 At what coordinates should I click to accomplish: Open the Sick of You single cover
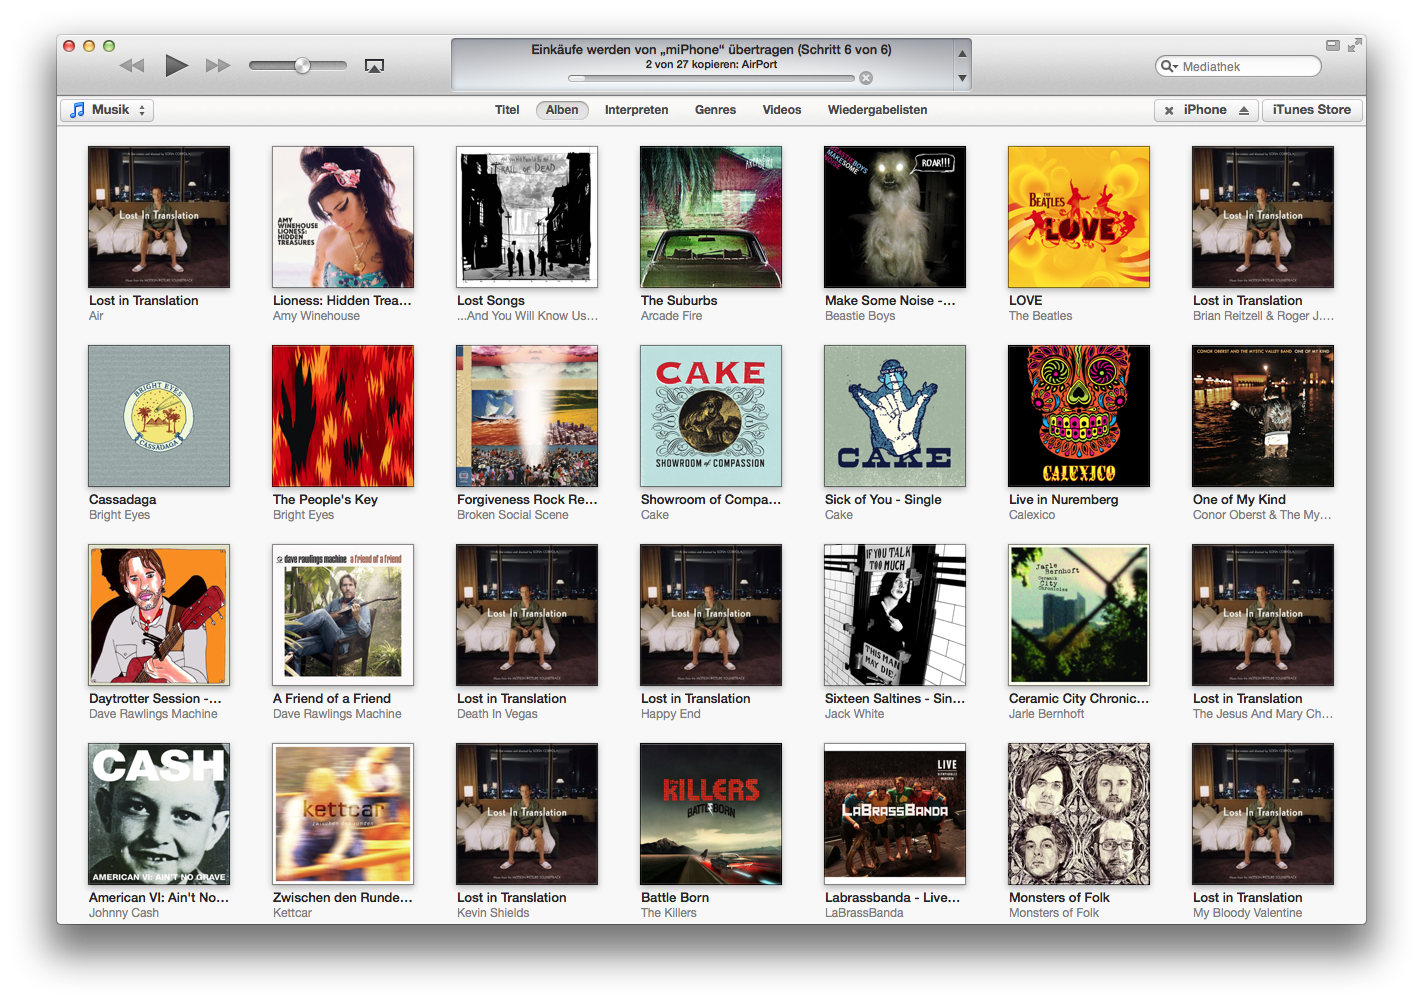point(895,416)
